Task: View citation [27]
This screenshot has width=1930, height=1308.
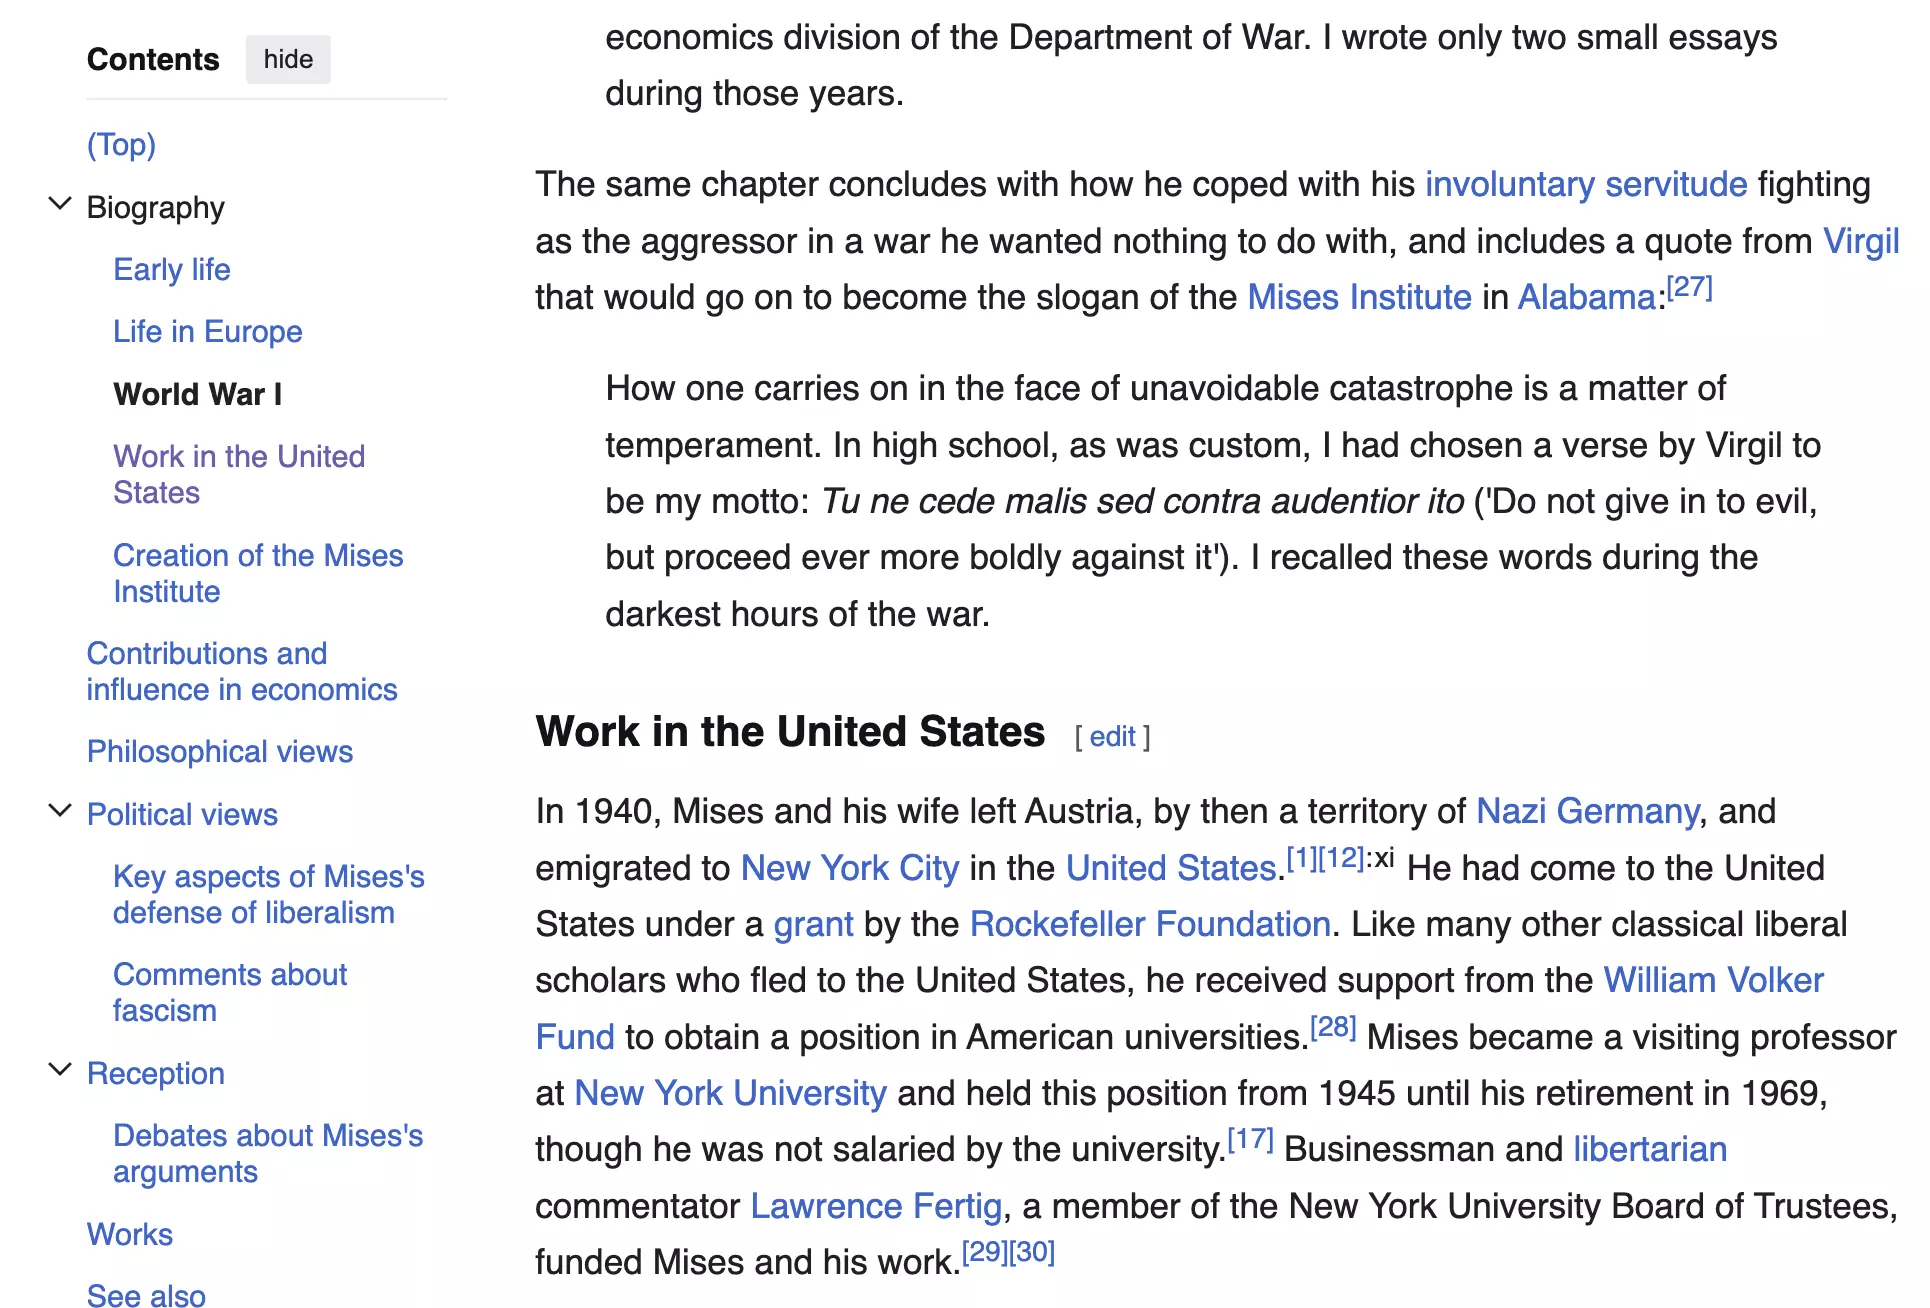Action: pos(1690,288)
